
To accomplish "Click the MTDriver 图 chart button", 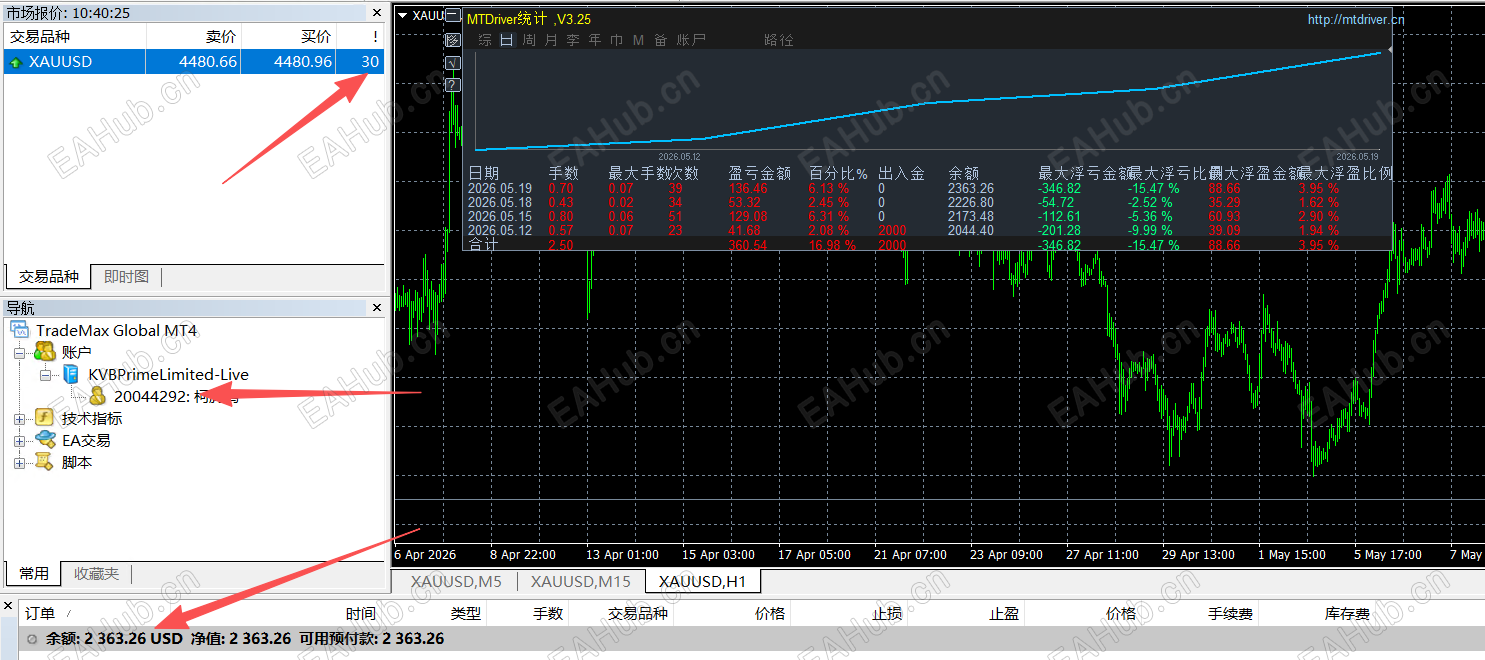I will coord(453,40).
